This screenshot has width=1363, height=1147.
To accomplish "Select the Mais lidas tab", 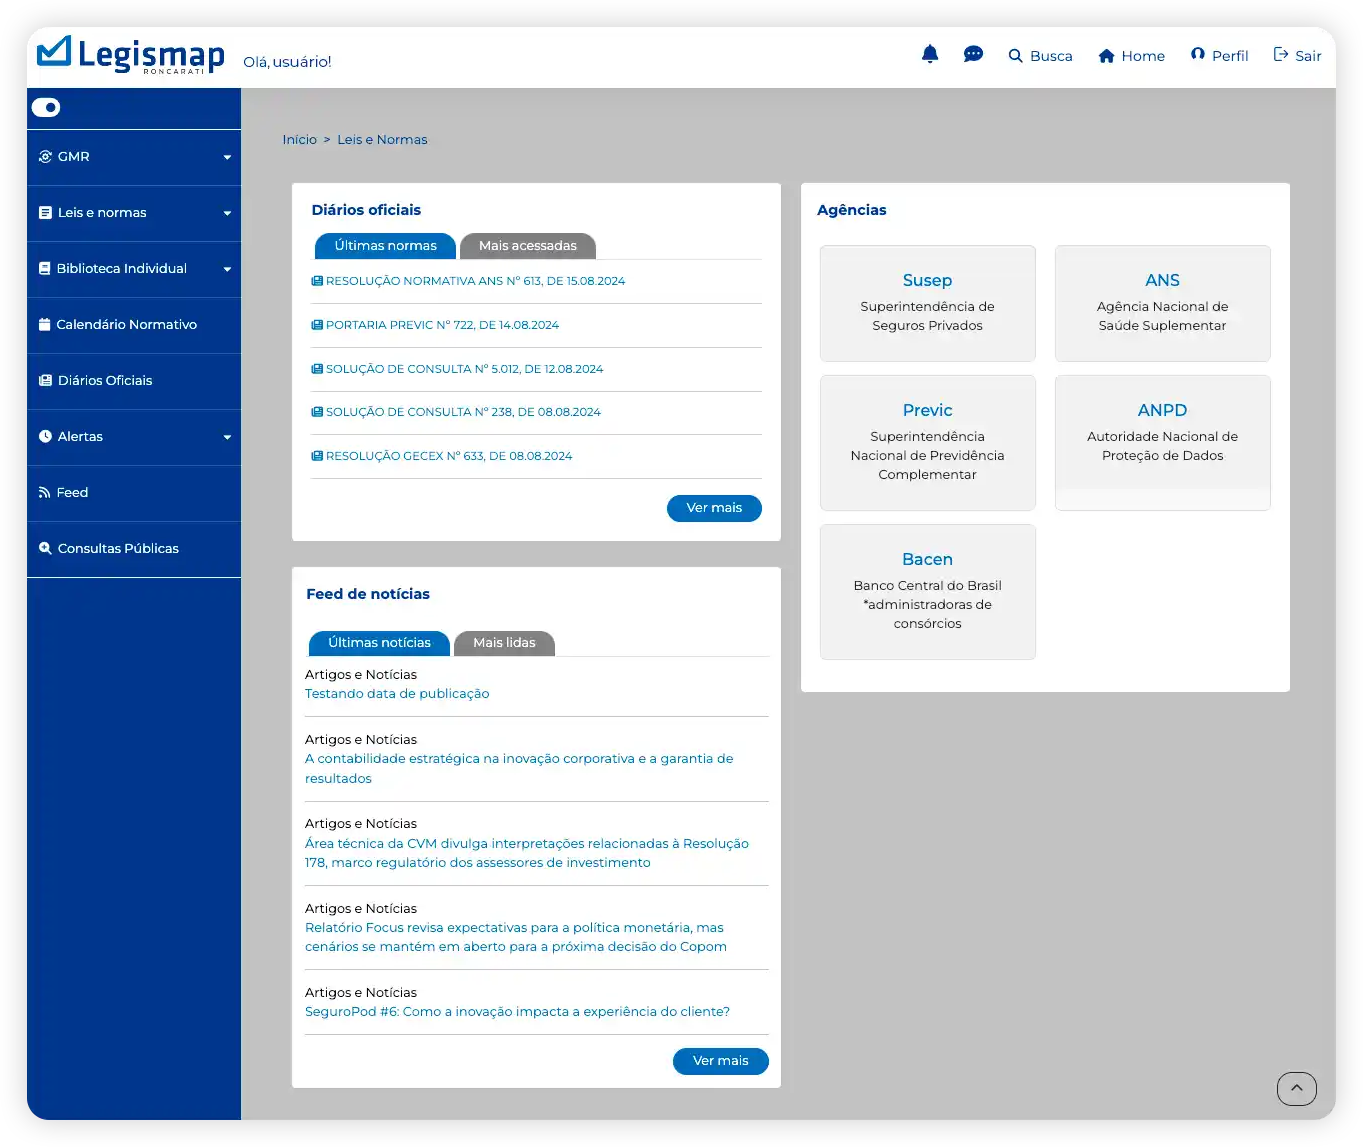I will point(504,643).
